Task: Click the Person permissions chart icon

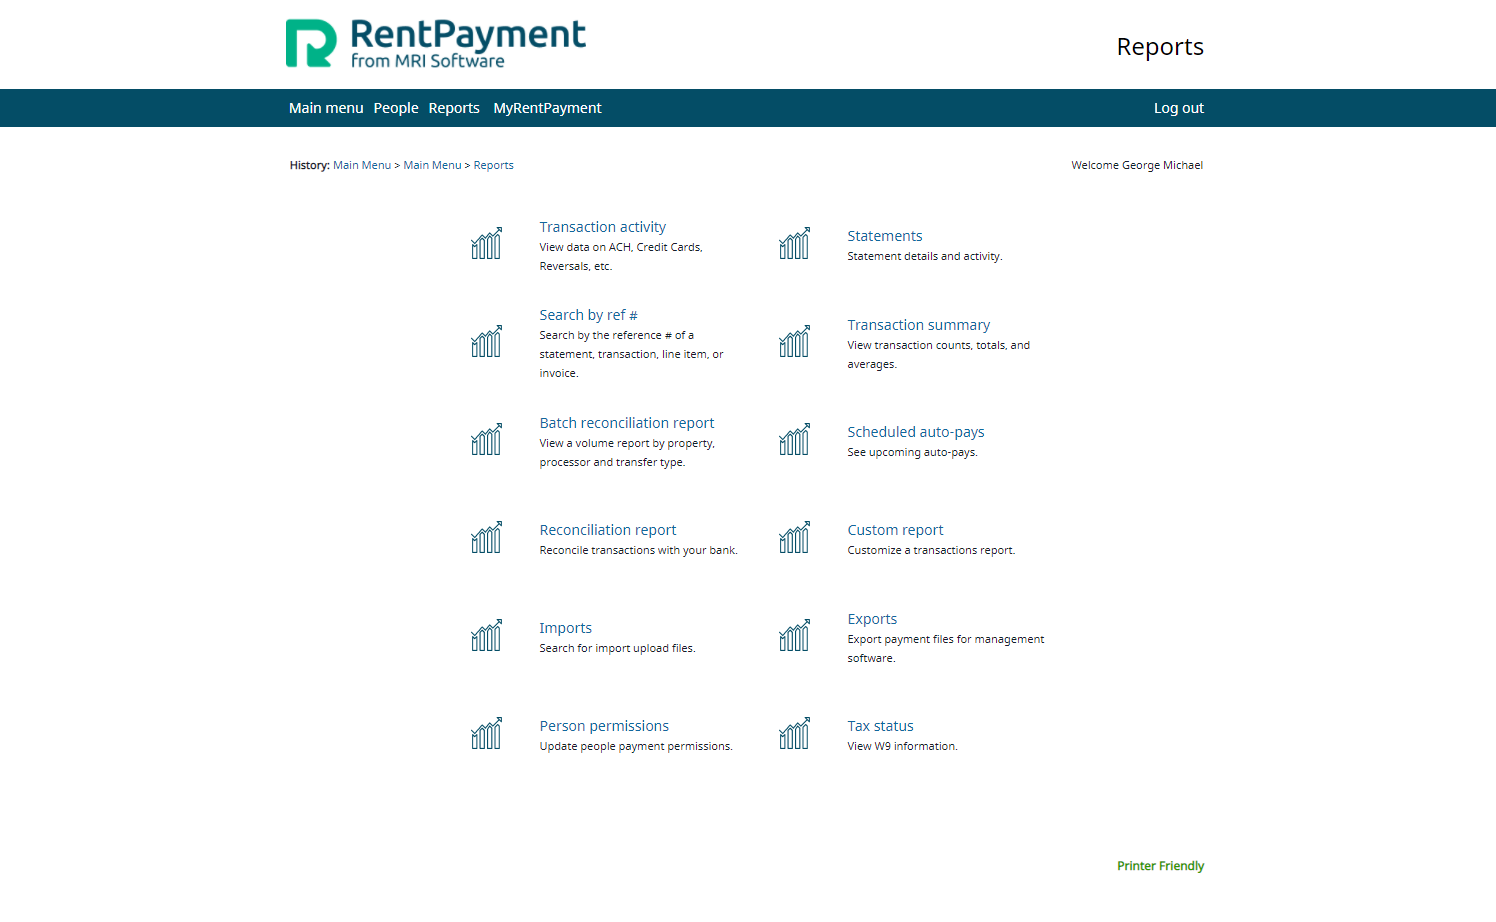Action: tap(486, 733)
